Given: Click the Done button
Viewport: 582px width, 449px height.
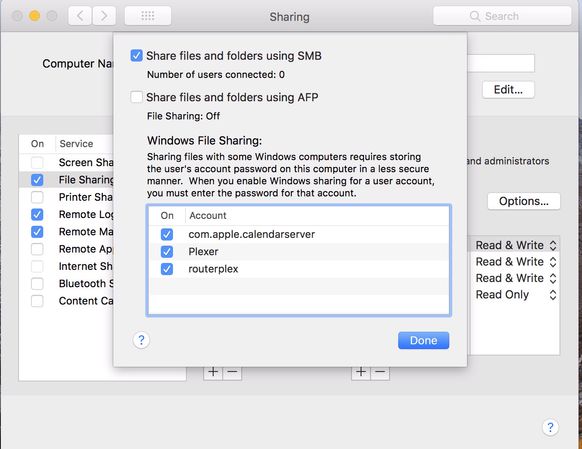Looking at the screenshot, I should click(x=424, y=340).
